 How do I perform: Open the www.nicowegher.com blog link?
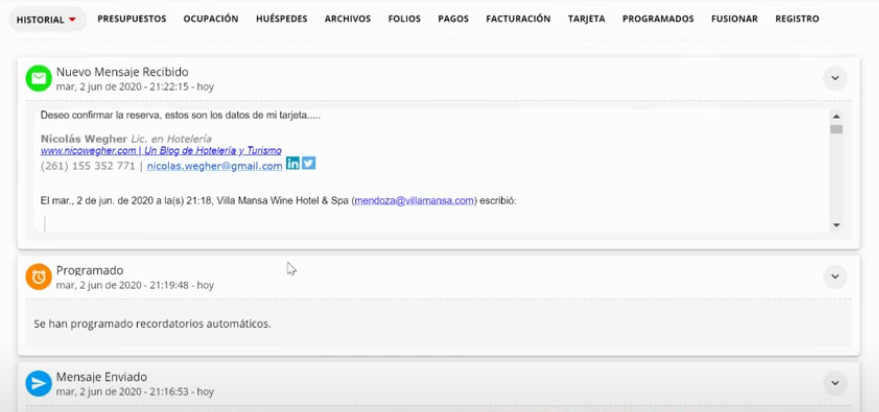161,151
